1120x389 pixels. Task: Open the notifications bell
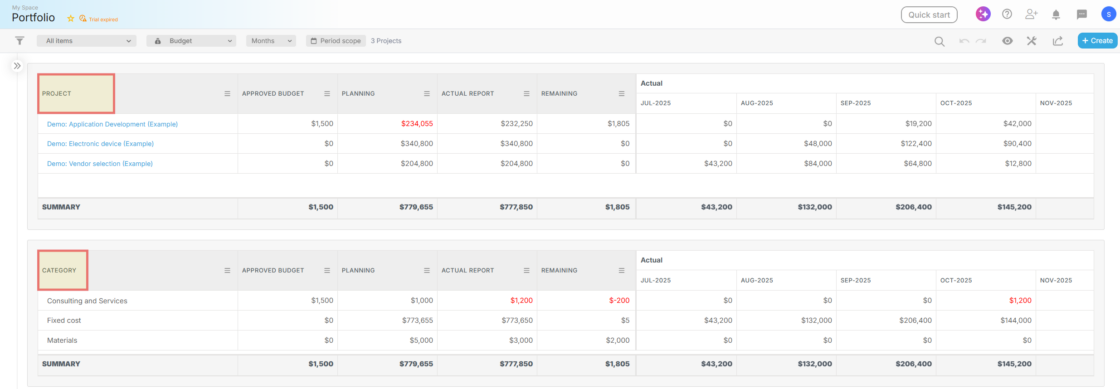pyautogui.click(x=1056, y=14)
